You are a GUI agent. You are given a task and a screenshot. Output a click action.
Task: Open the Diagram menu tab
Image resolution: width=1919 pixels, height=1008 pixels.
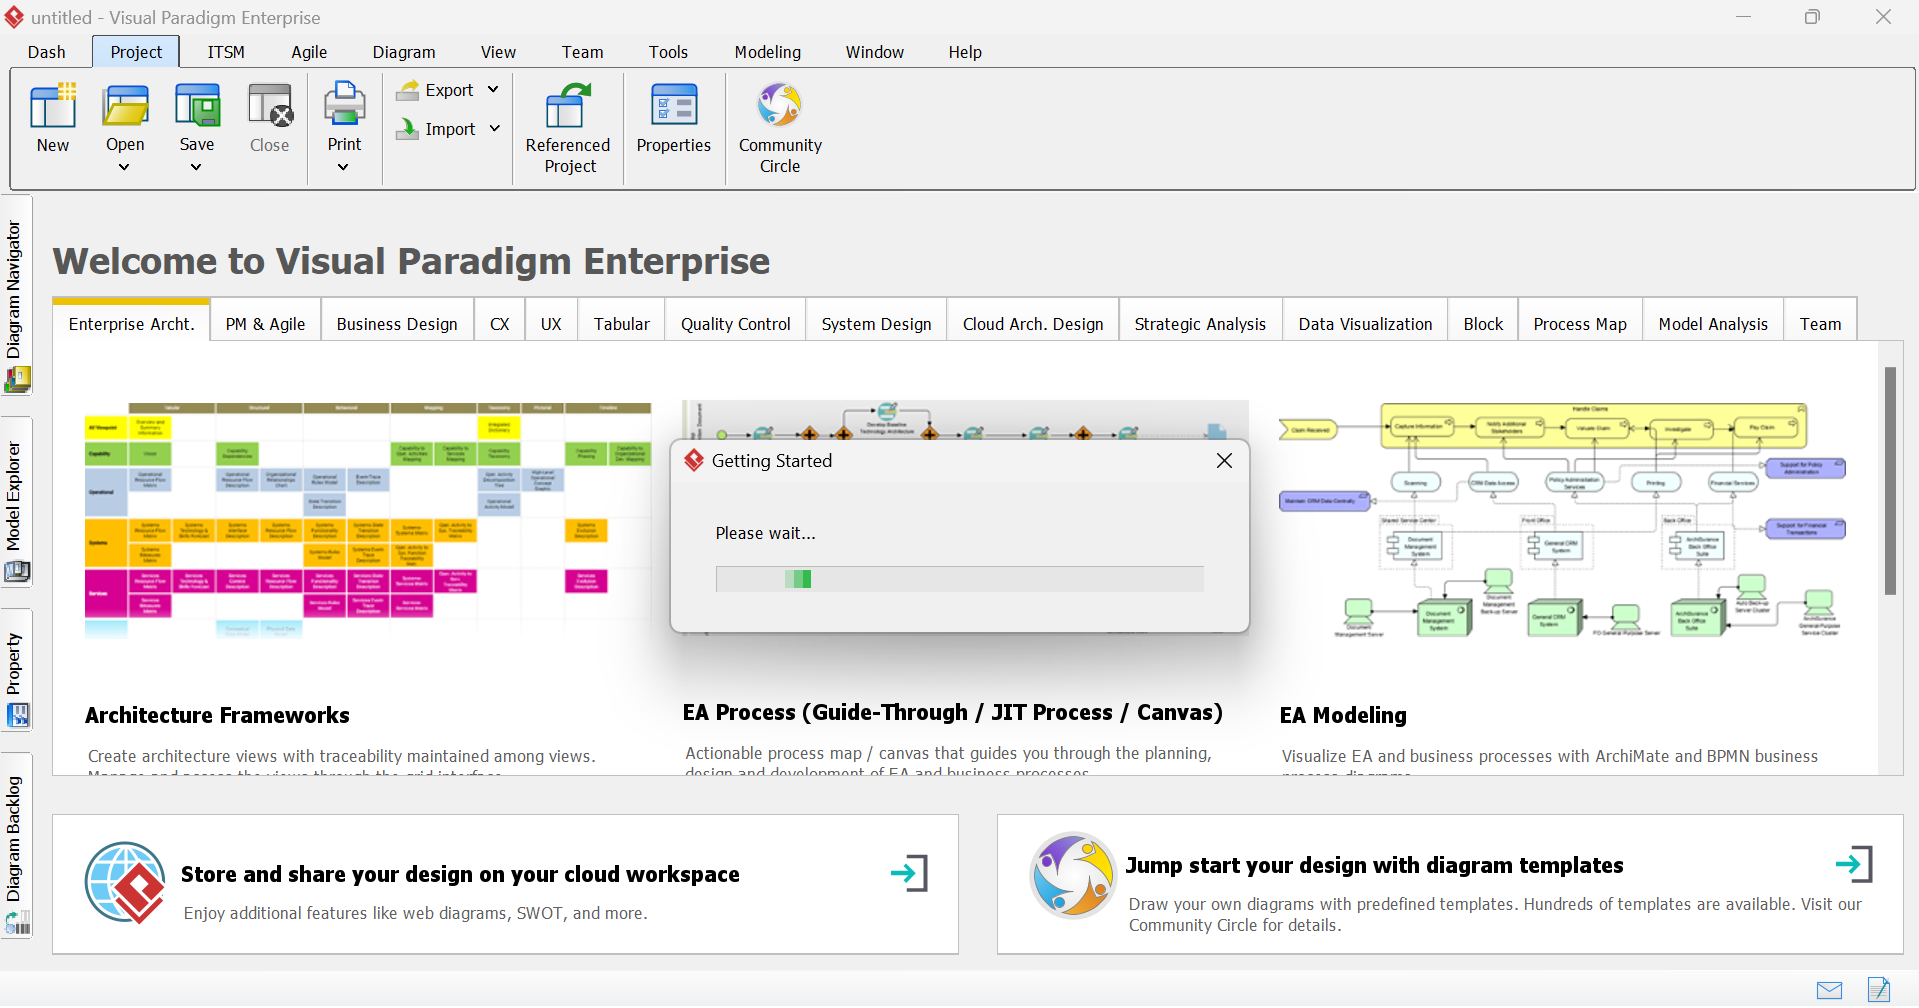[x=404, y=52]
